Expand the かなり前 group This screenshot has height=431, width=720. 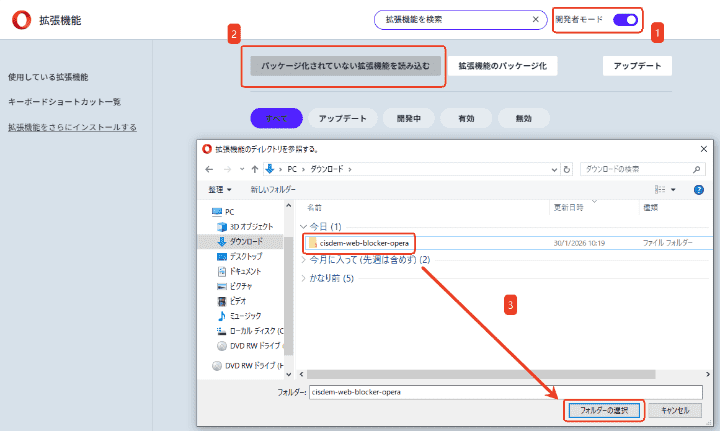click(x=304, y=278)
